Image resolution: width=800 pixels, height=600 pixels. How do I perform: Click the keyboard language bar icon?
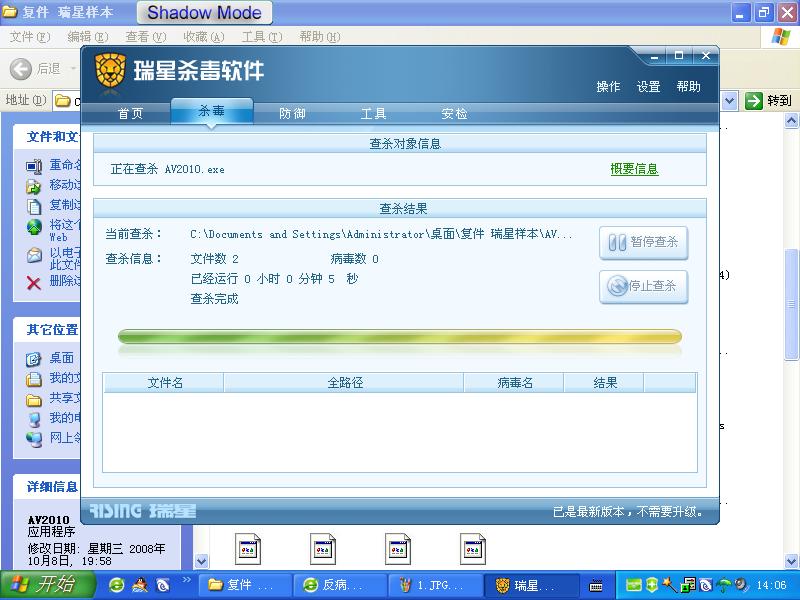595,585
